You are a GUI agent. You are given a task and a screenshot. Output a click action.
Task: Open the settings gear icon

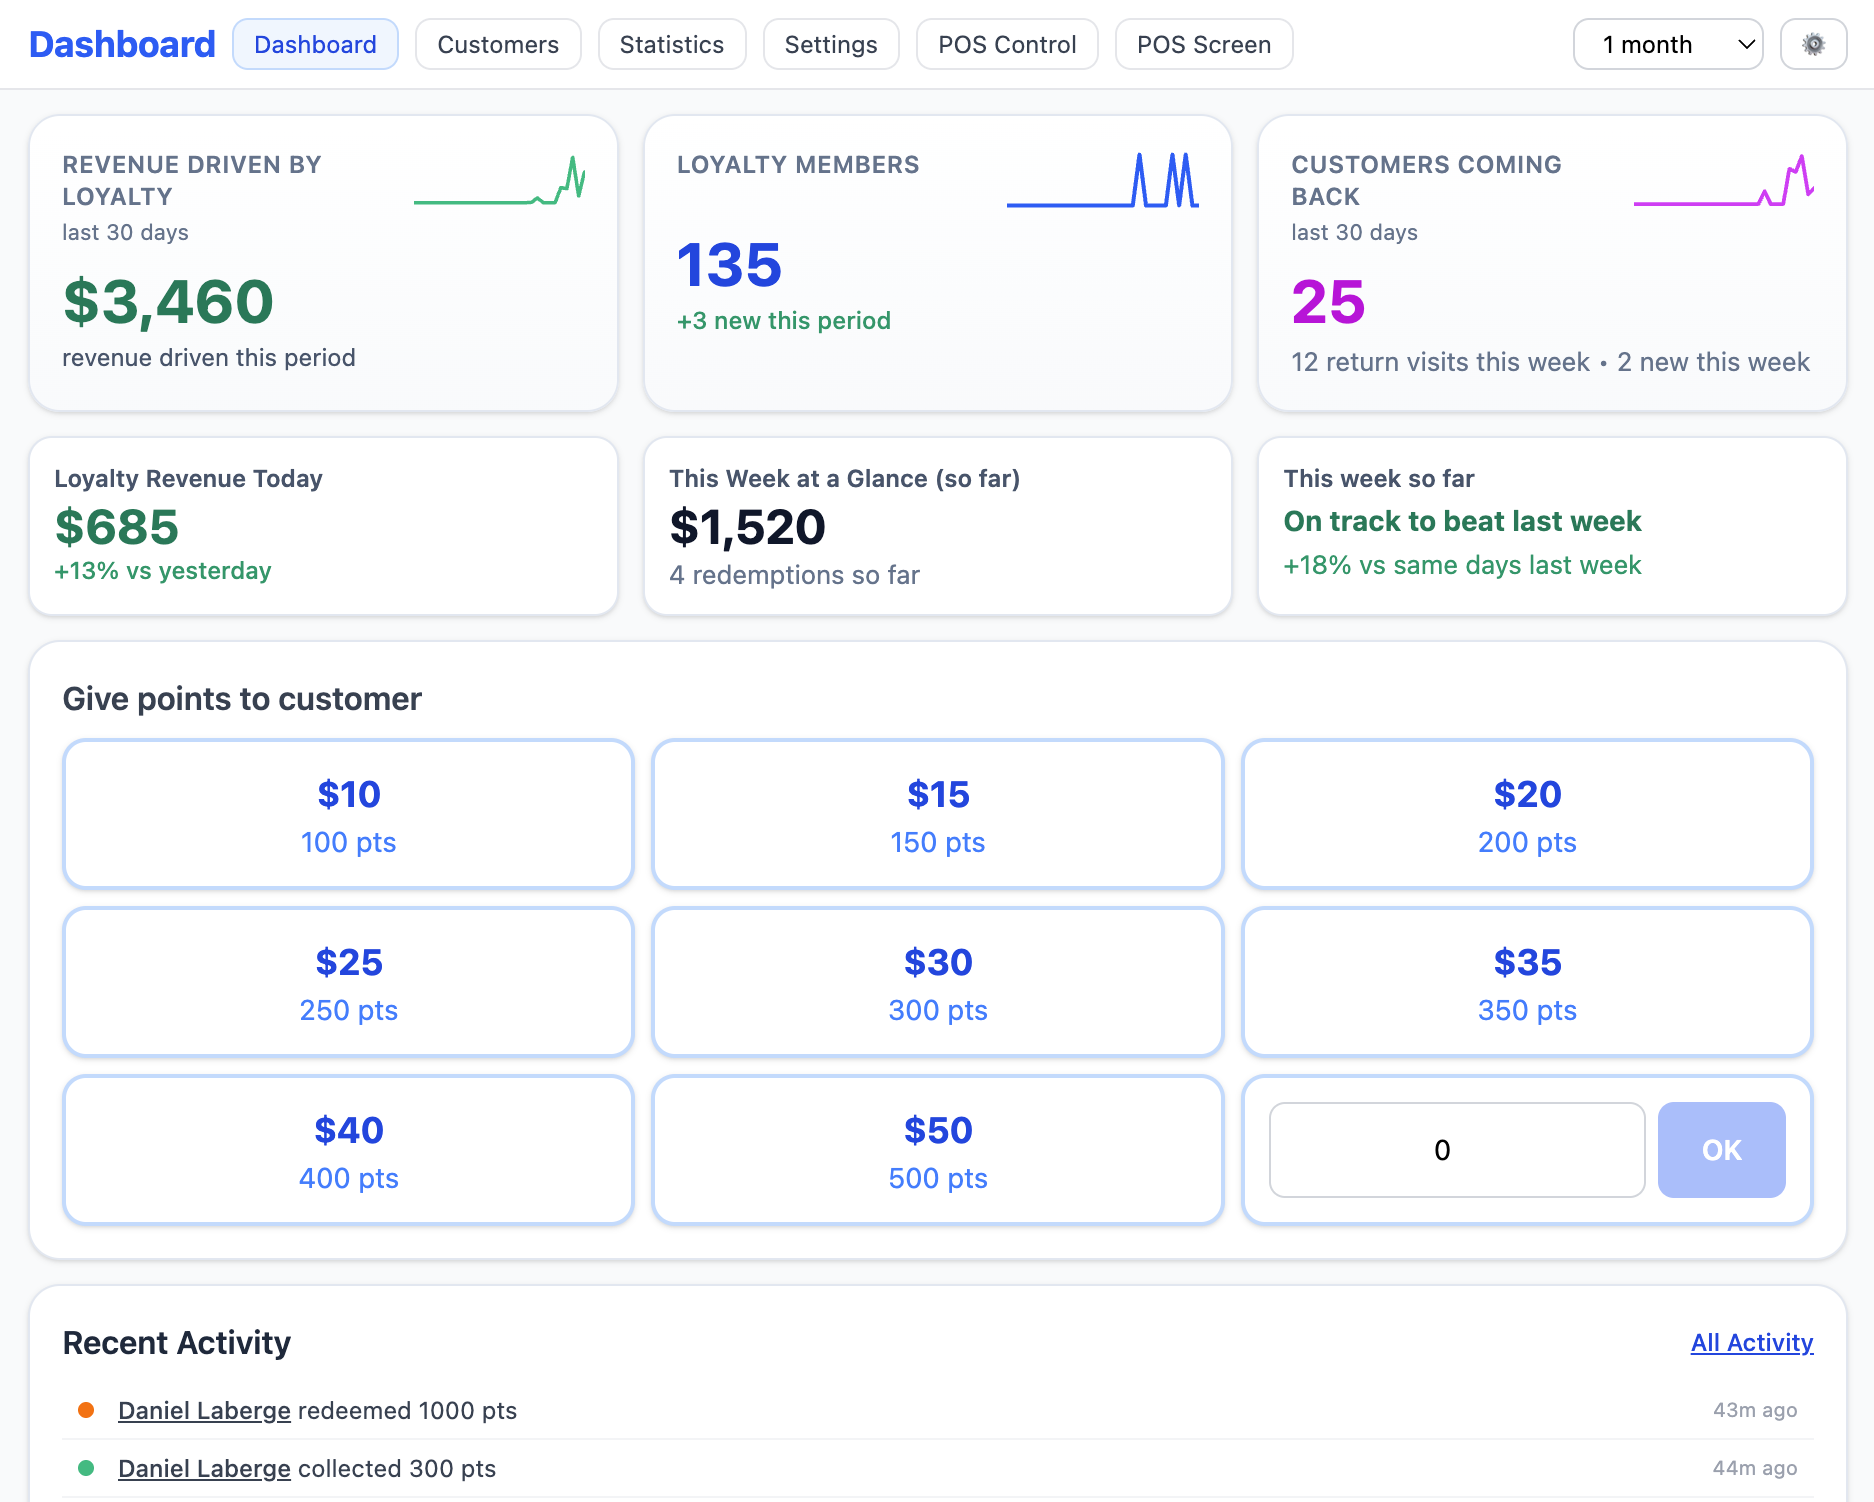pyautogui.click(x=1814, y=44)
